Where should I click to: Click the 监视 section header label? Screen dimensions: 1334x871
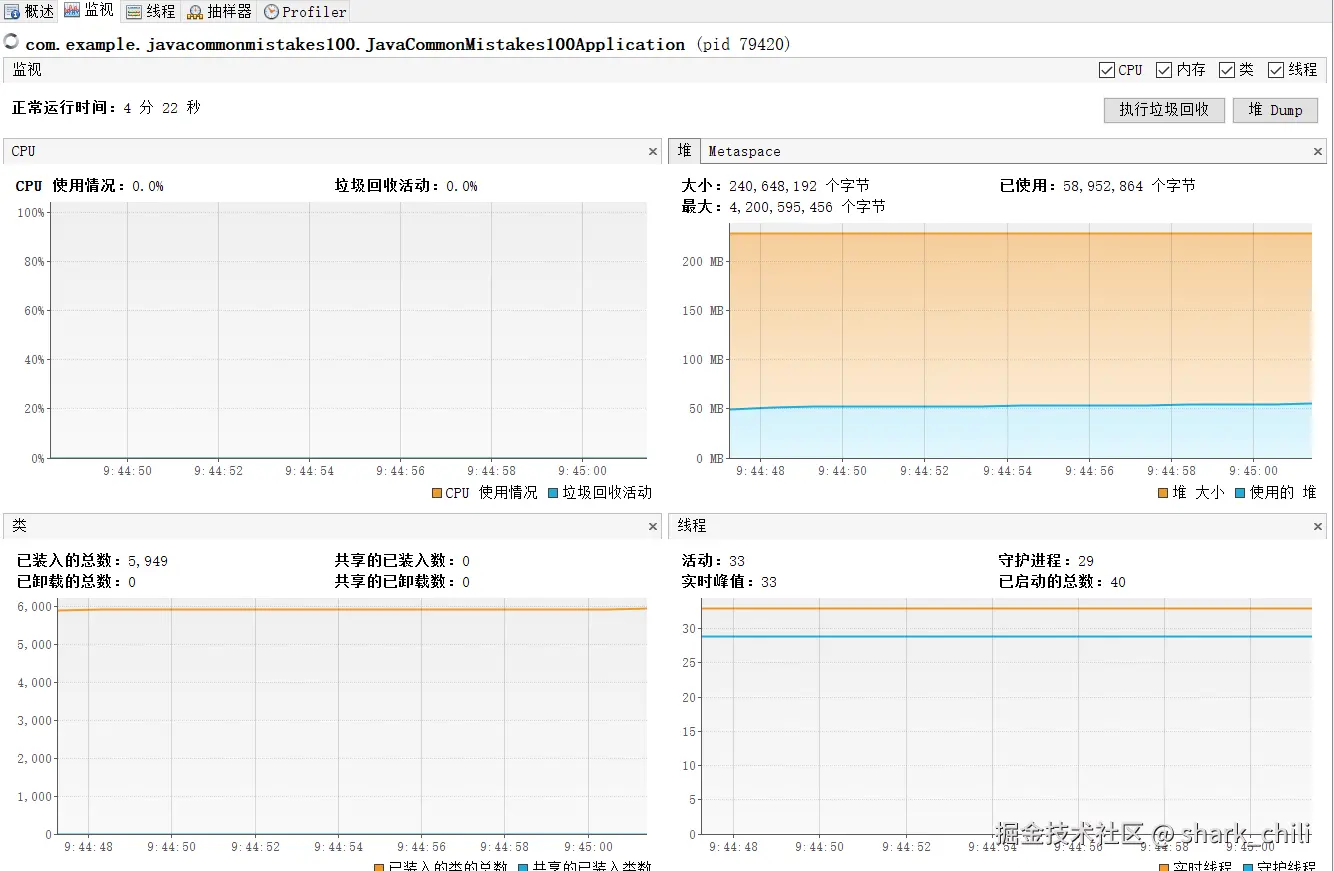click(x=27, y=70)
